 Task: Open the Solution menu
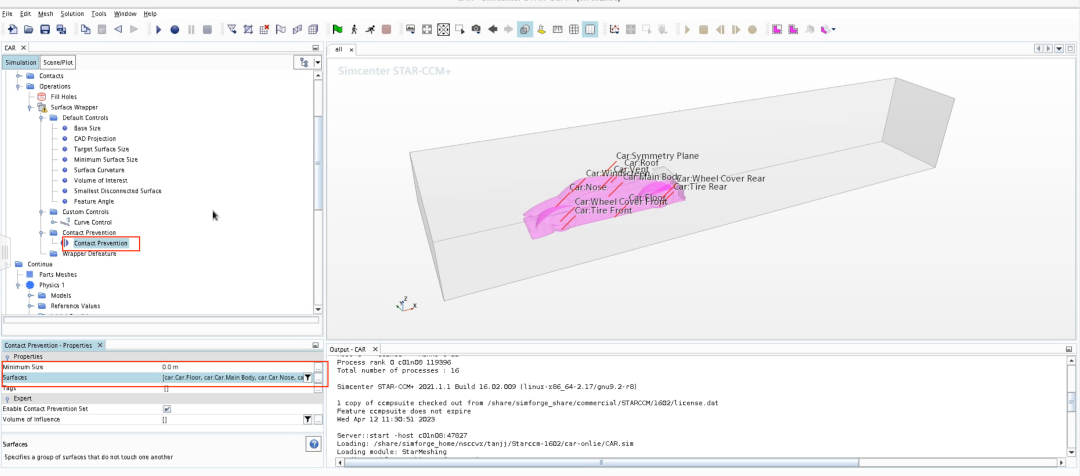[72, 14]
